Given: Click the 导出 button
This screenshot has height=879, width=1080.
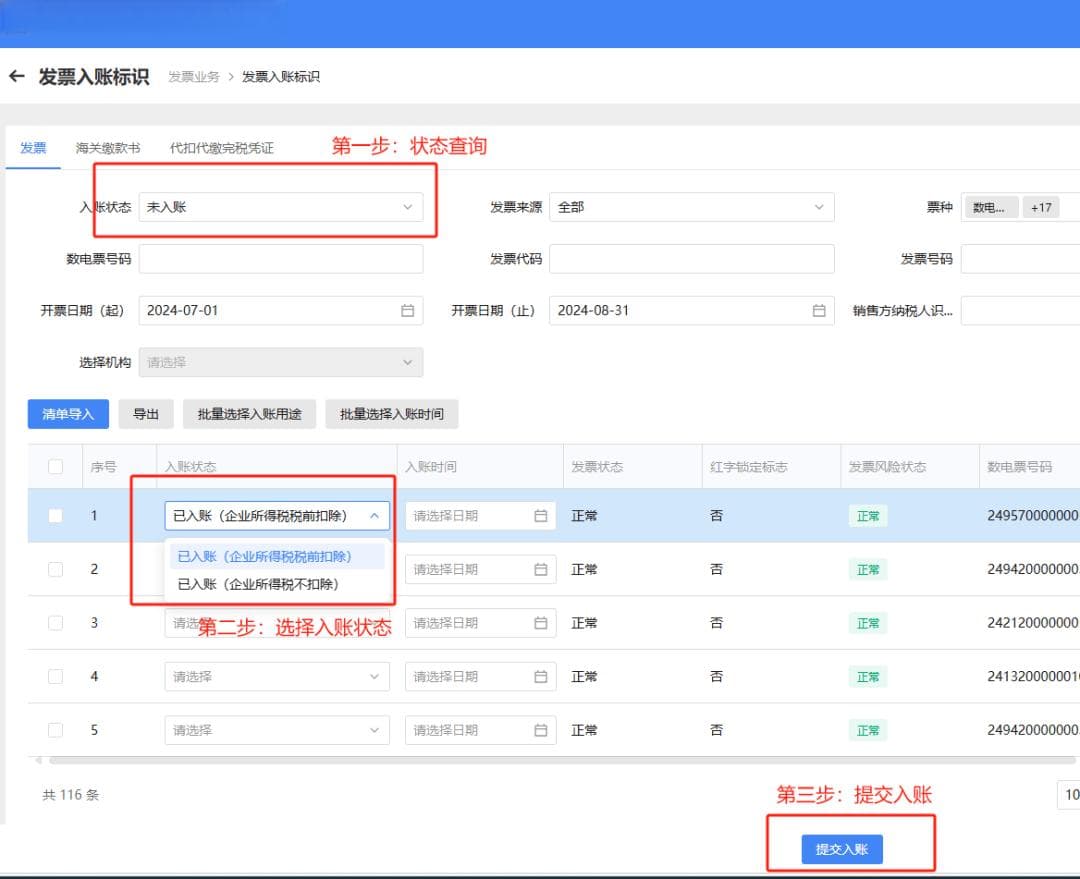Looking at the screenshot, I should [146, 414].
